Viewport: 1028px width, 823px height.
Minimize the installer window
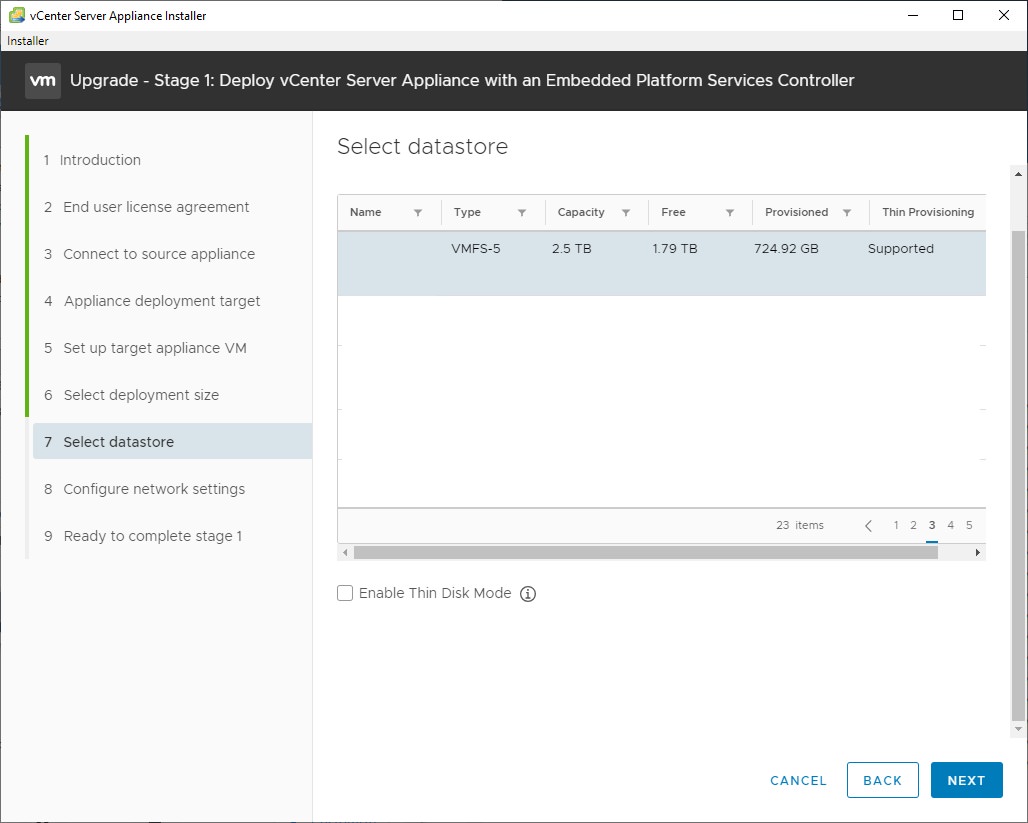pyautogui.click(x=913, y=15)
